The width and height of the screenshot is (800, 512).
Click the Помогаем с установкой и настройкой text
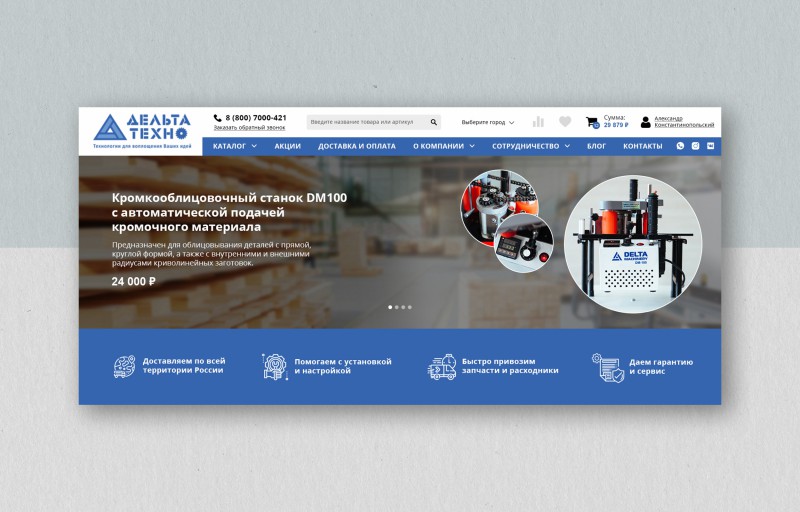(x=343, y=366)
